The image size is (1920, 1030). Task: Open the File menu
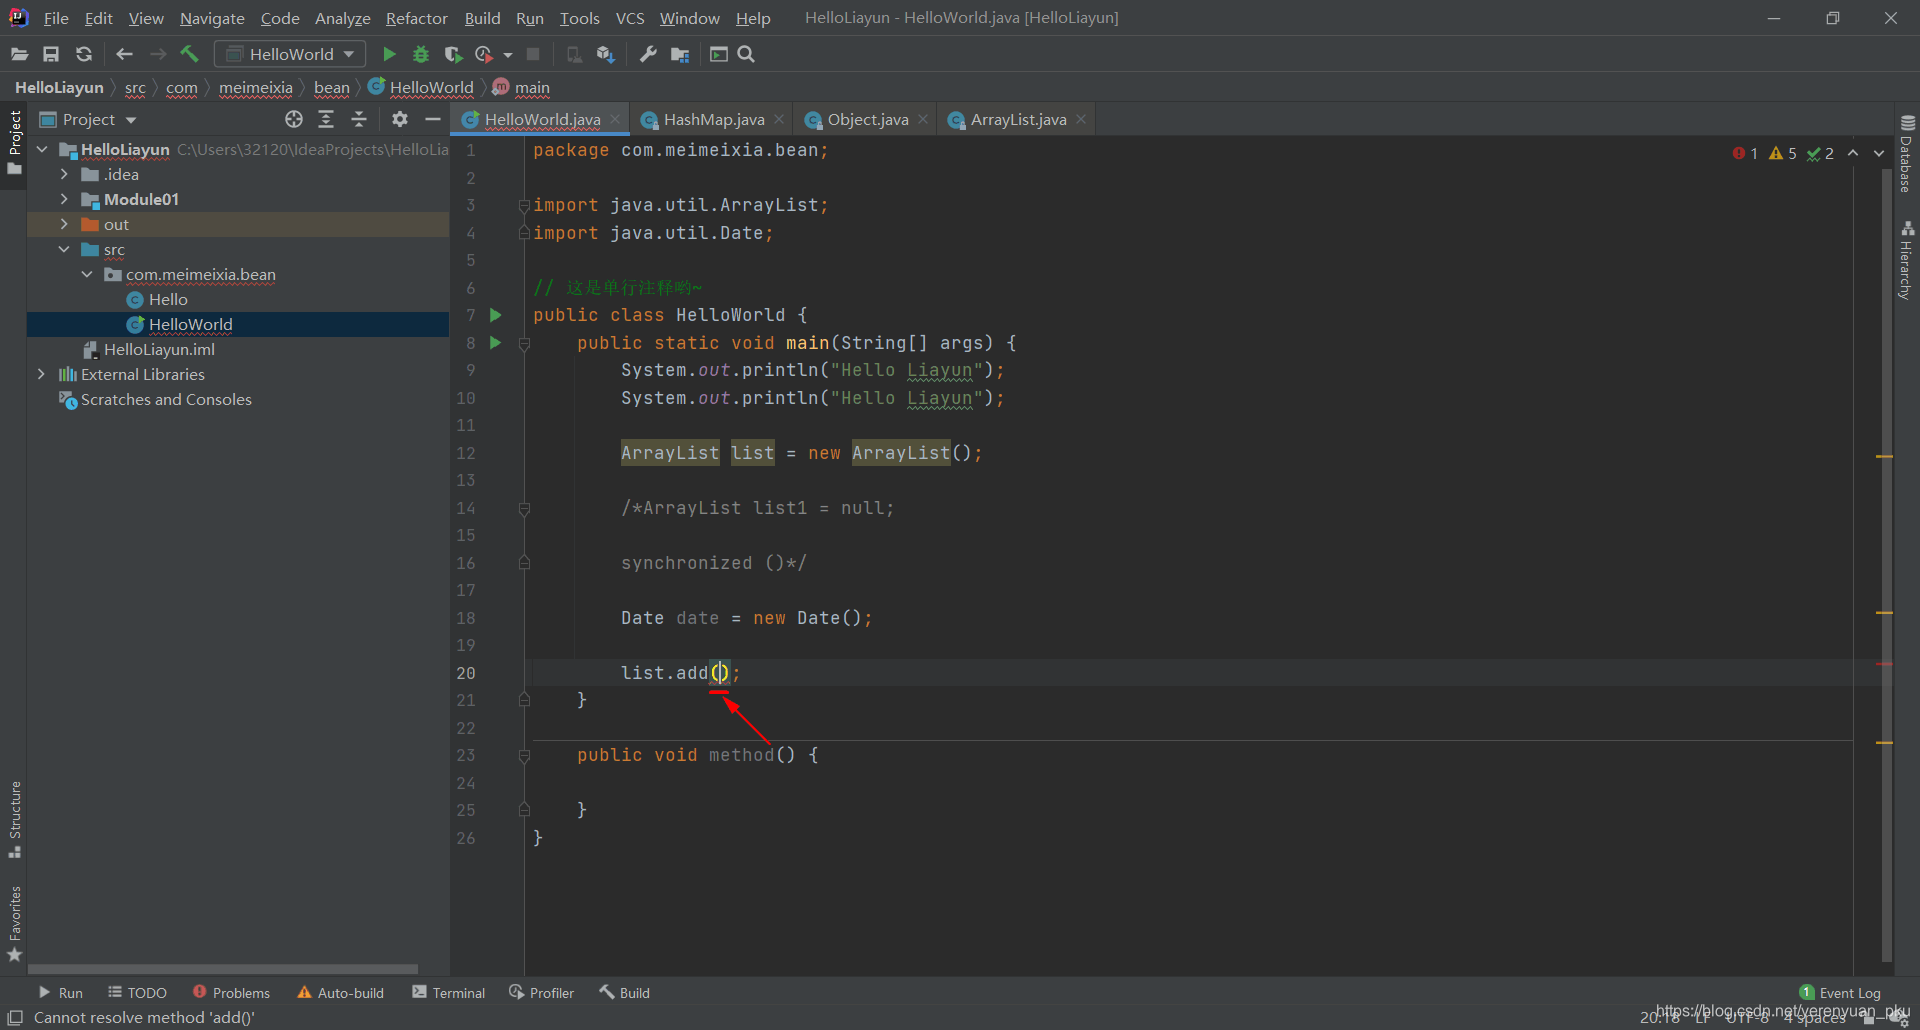tap(56, 18)
